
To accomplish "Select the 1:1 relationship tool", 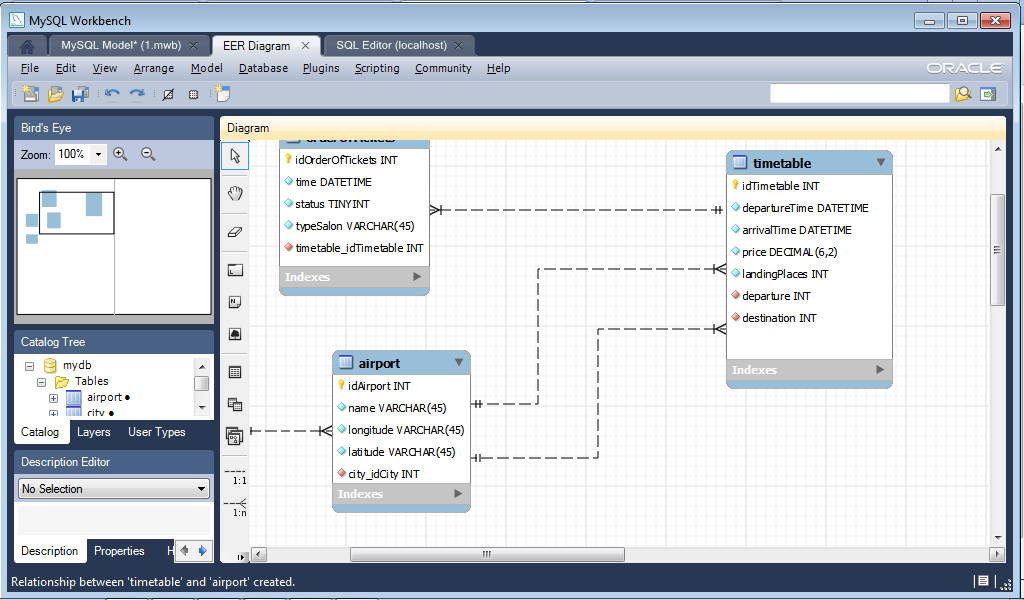I will 236,476.
